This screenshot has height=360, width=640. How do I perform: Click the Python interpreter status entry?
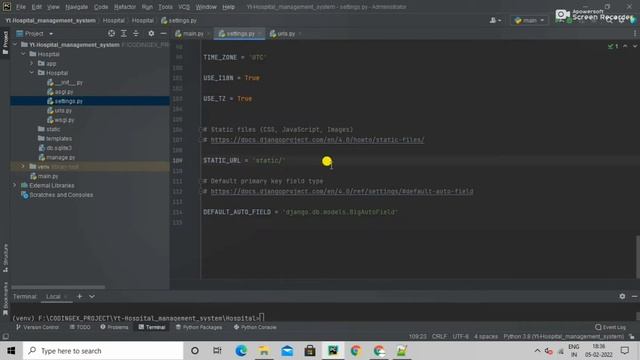click(x=564, y=336)
